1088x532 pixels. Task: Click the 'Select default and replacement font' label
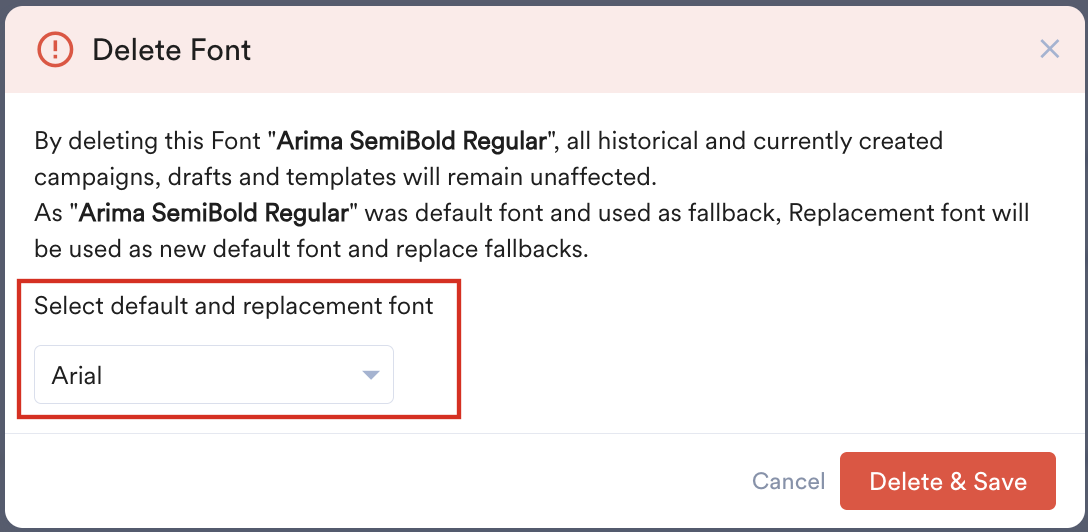pos(234,306)
